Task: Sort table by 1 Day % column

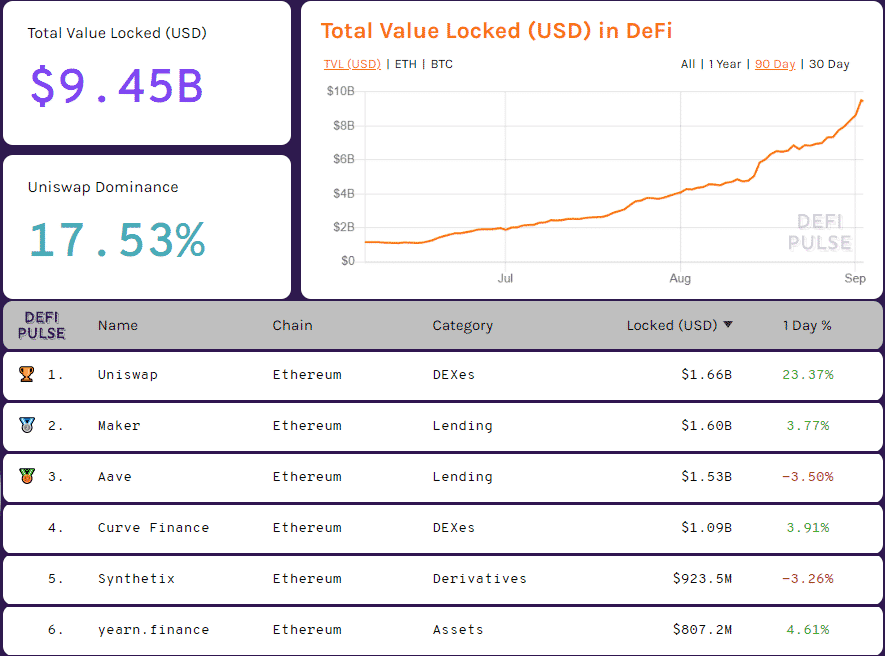Action: (807, 325)
